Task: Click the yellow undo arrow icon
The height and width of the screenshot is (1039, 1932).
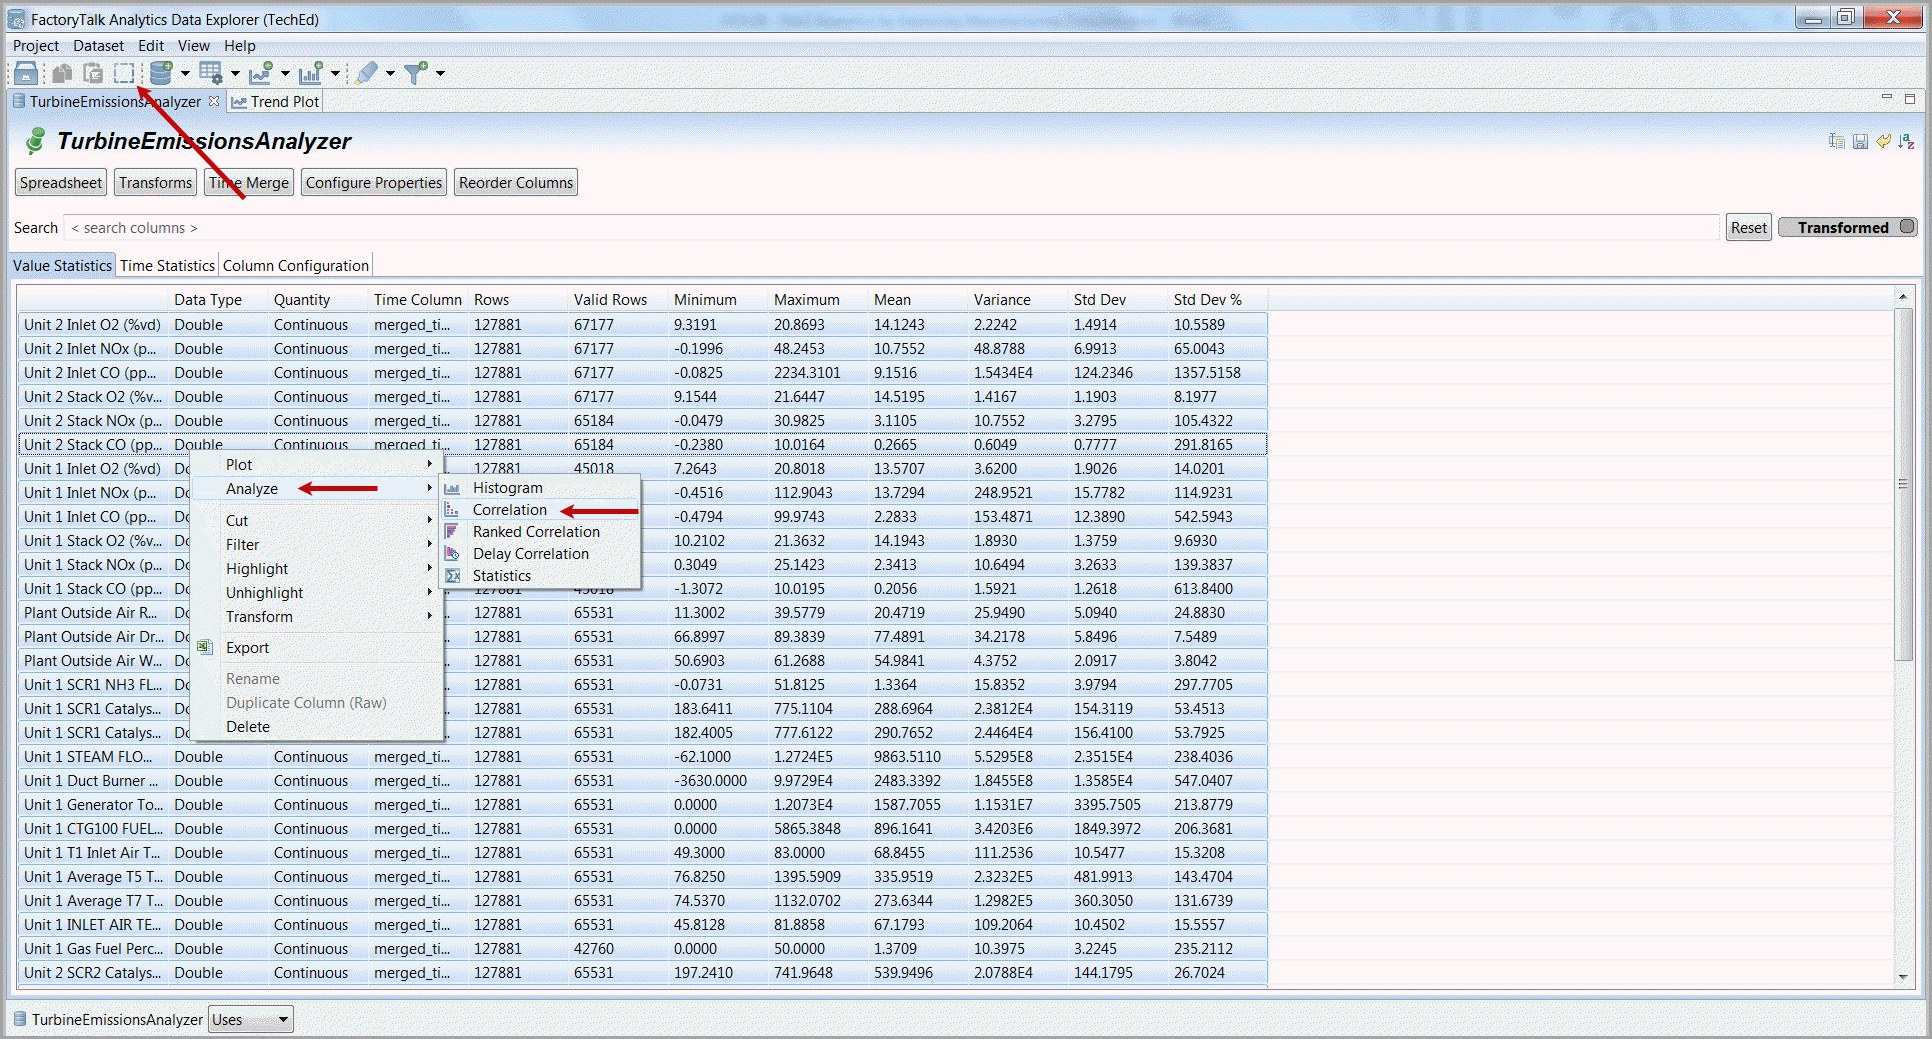Action: [x=1883, y=142]
